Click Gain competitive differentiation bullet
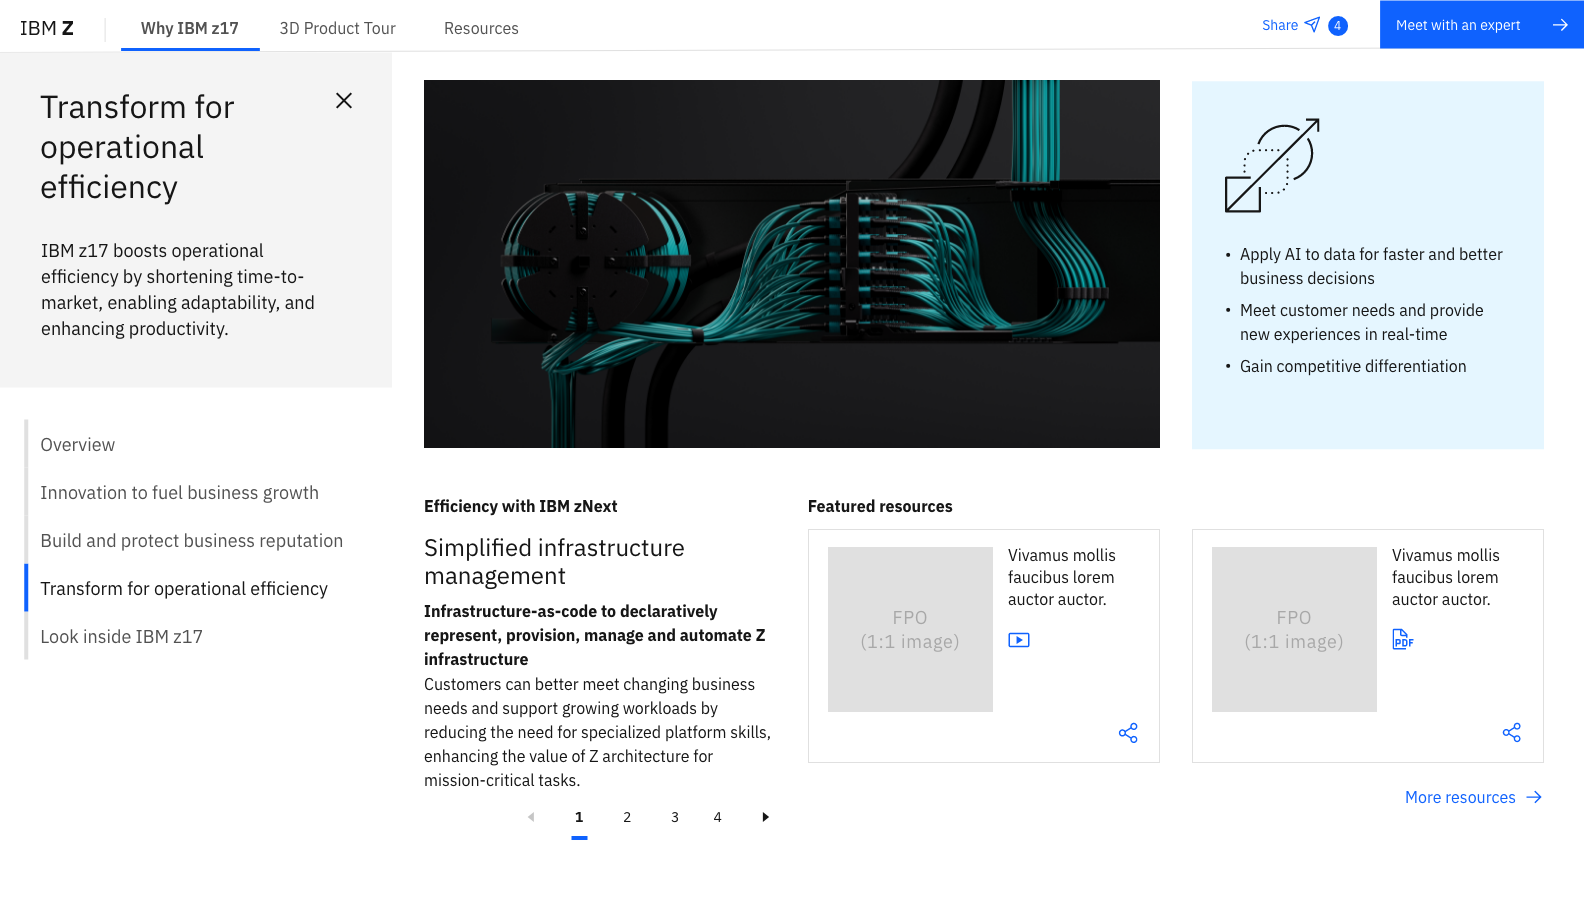Screen dimensions: 1584x912 (x=1353, y=366)
